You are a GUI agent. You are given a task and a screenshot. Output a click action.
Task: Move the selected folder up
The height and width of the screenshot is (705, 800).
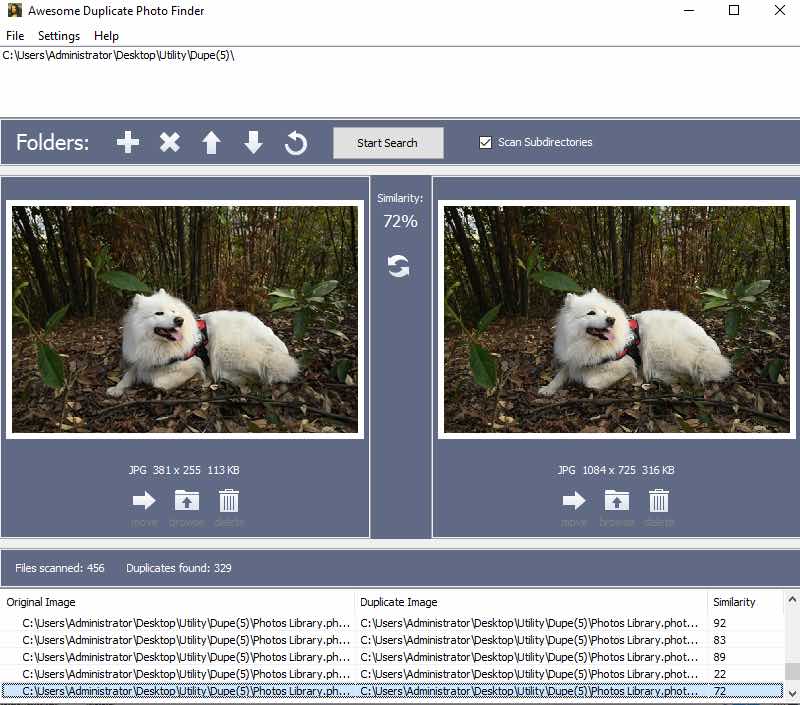point(211,142)
